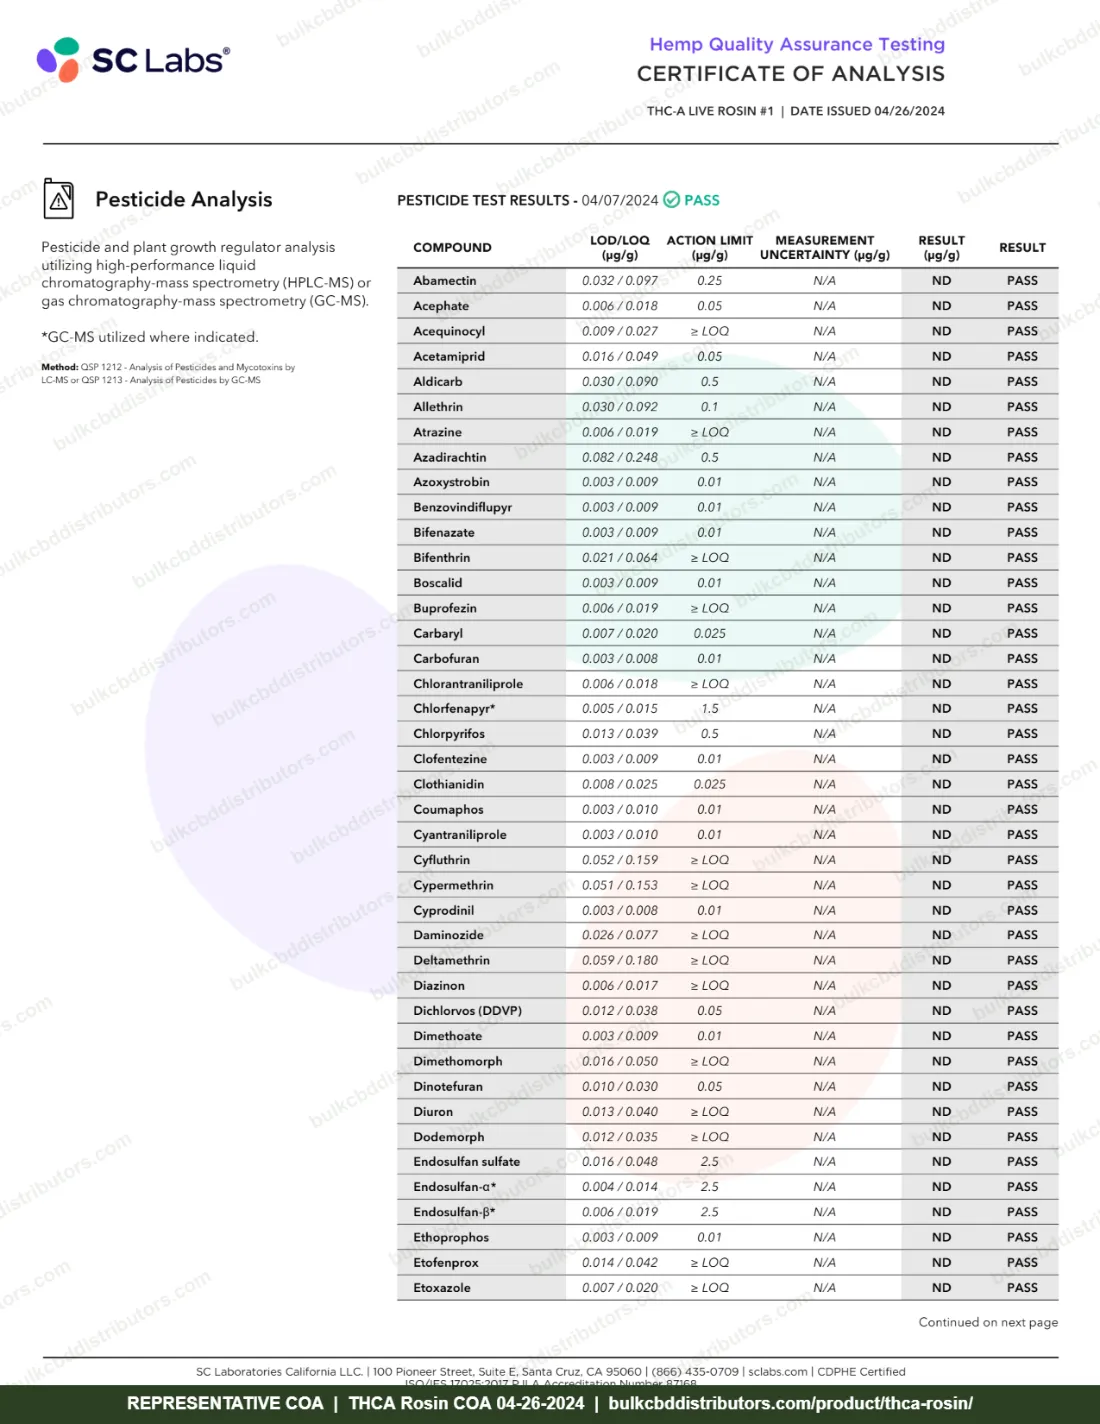Image resolution: width=1100 pixels, height=1424 pixels.
Task: Click the Abamectin compound row
Action: click(x=728, y=281)
